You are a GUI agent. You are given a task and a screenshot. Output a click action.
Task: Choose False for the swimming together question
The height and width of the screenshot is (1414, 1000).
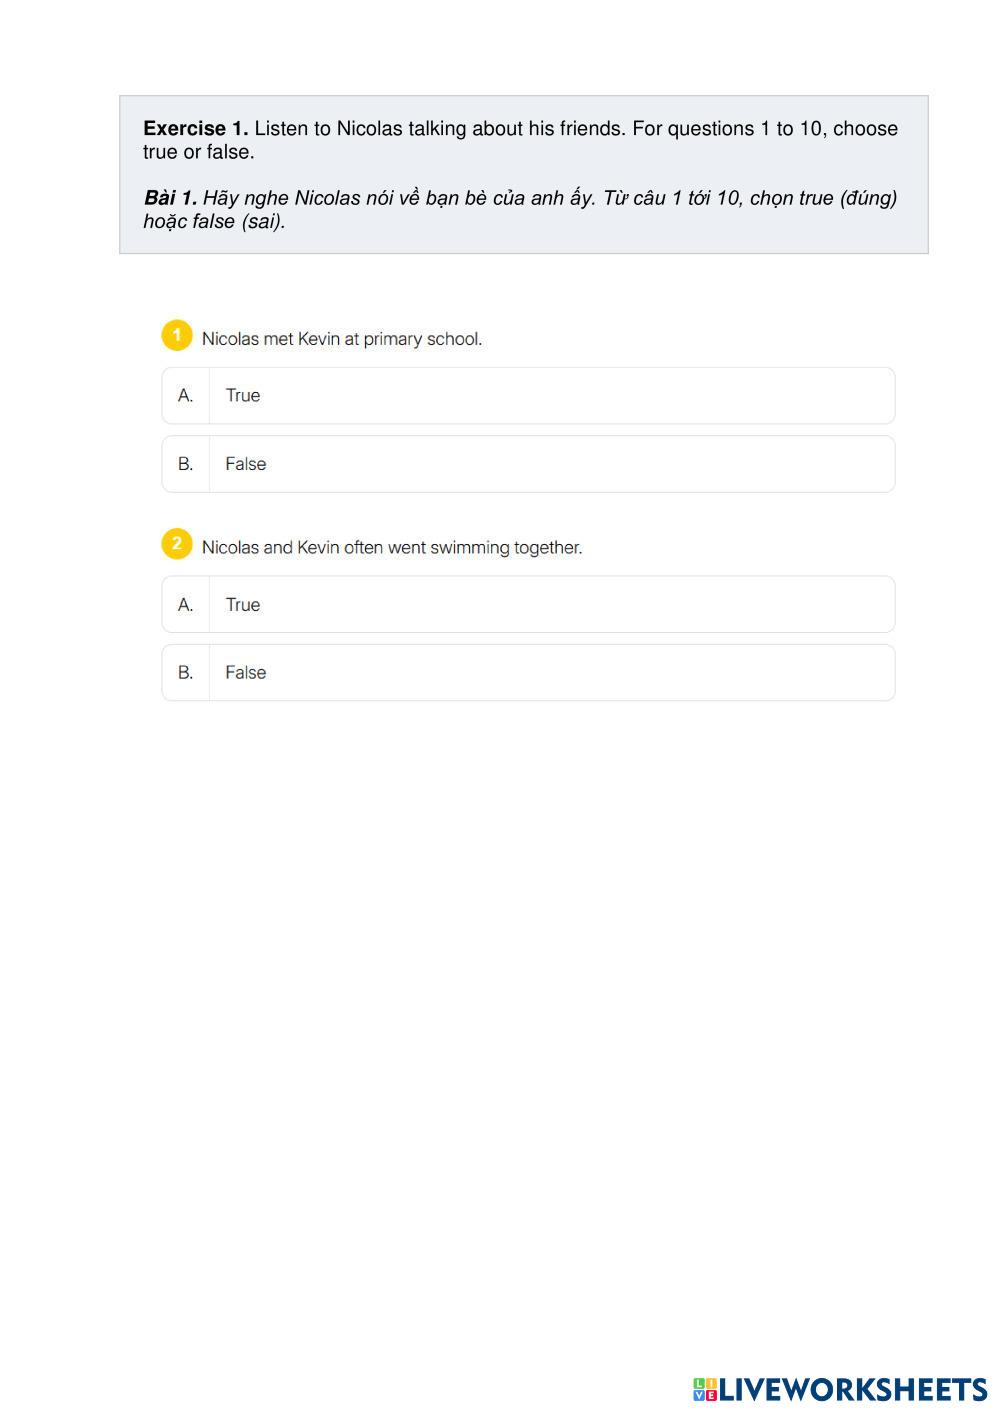(528, 673)
